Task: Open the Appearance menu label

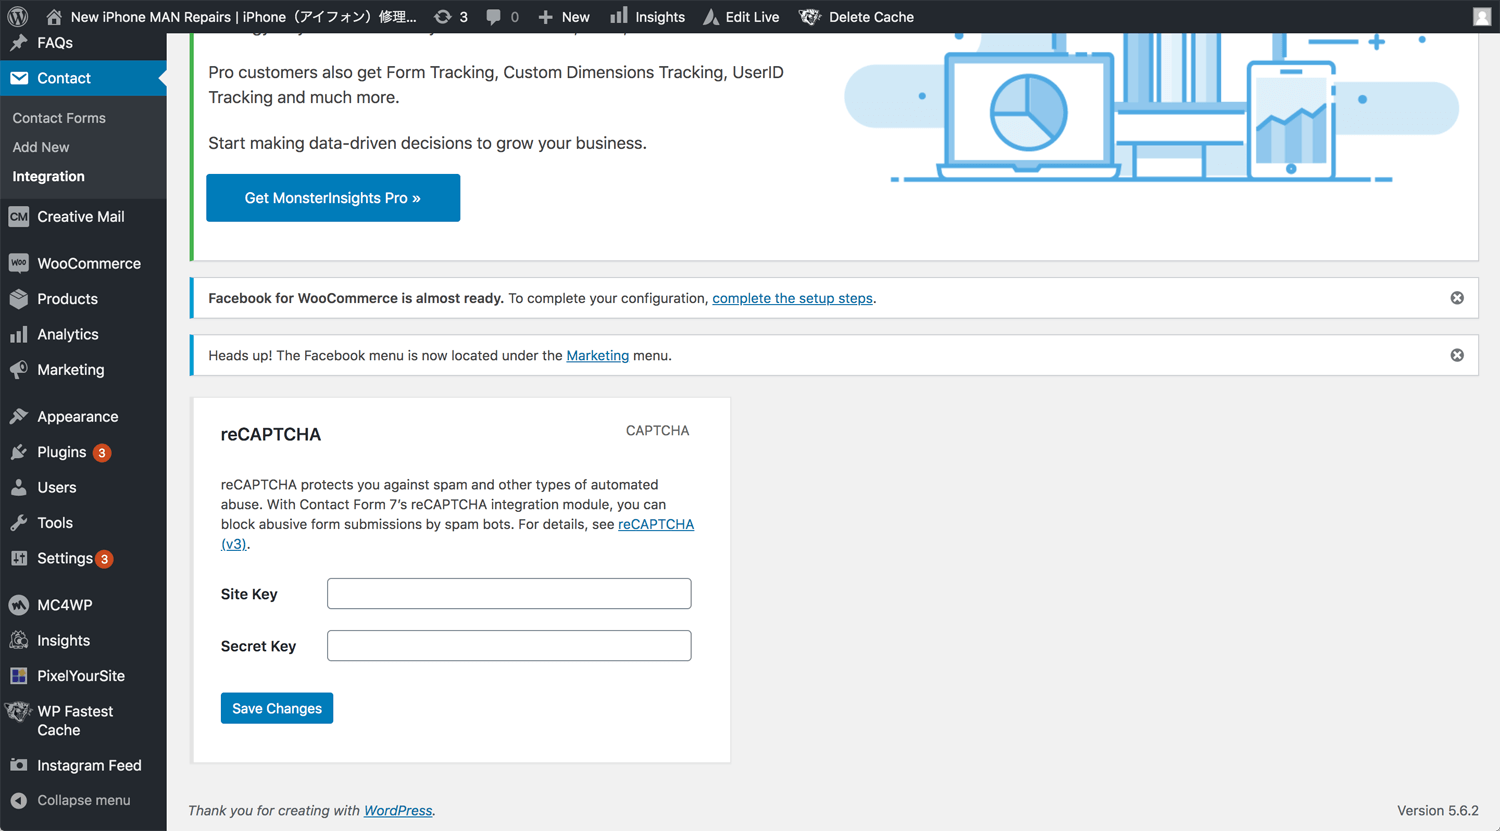Action: click(78, 417)
